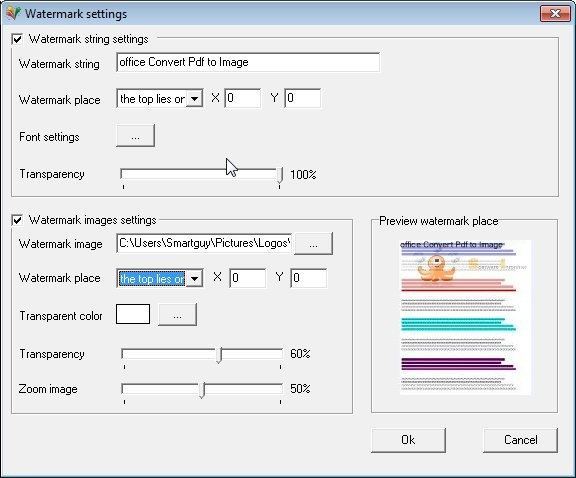Viewport: 576px width, 478px height.
Task: Toggle the Watermark string settings checkbox
Action: click(17, 39)
